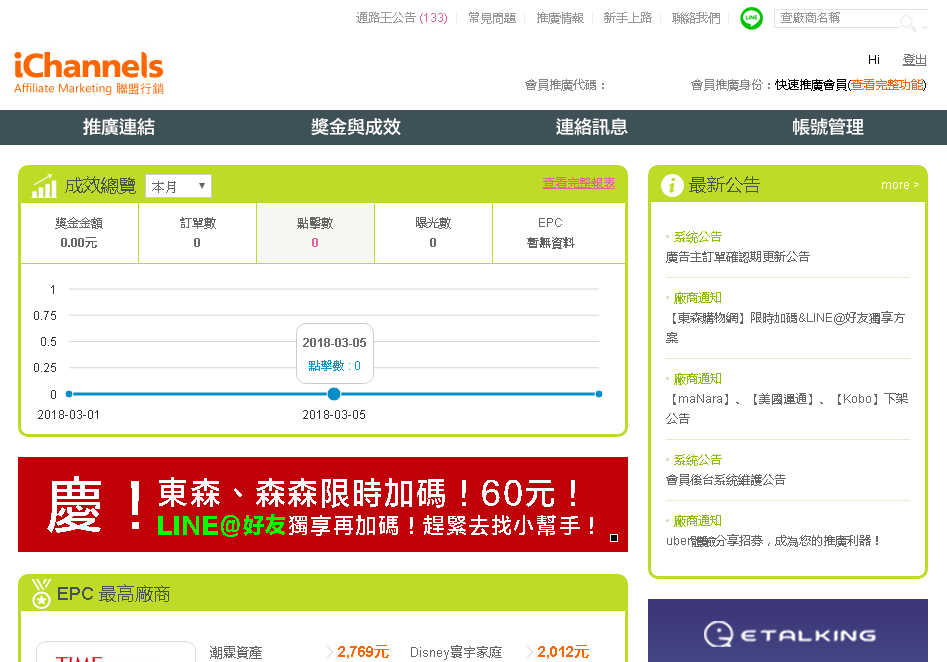Click the search magnifier icon

(x=907, y=23)
